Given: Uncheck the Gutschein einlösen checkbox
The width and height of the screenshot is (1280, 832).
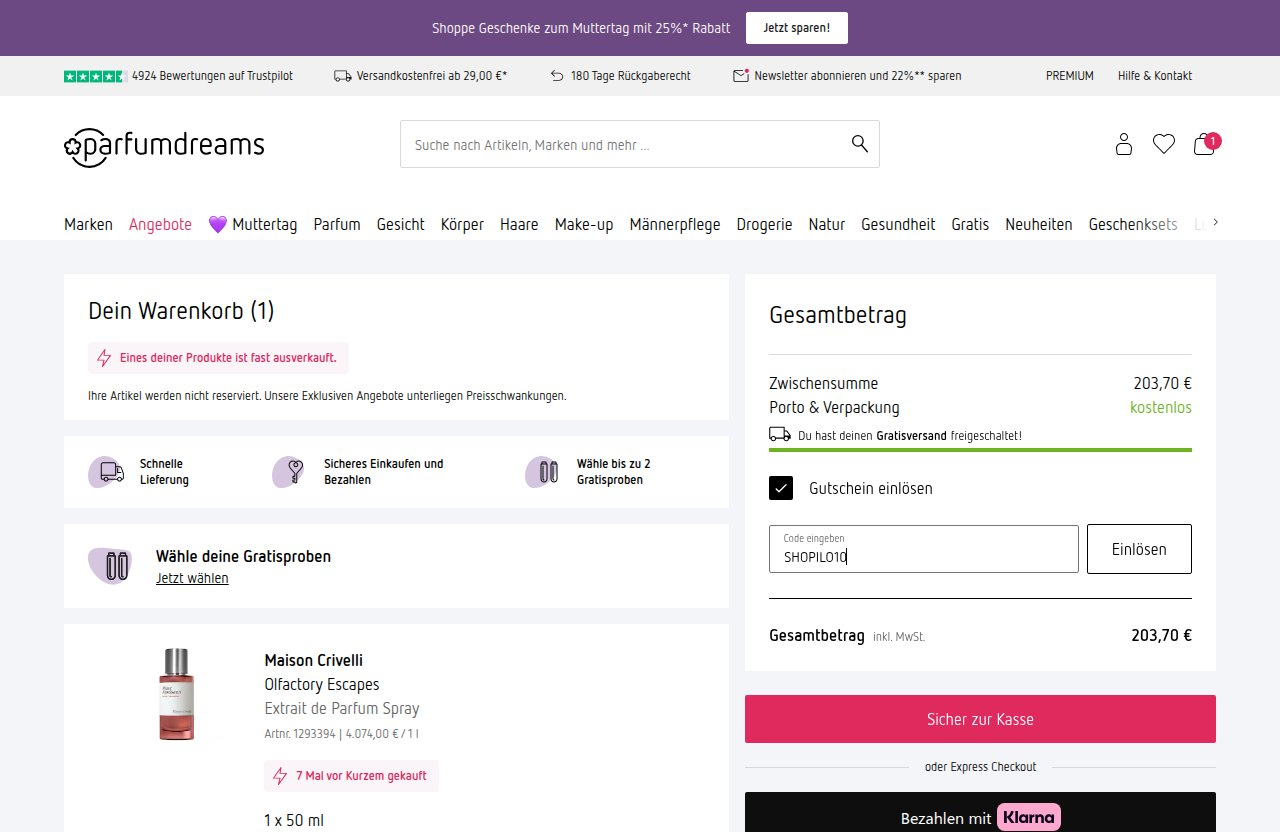Looking at the screenshot, I should 781,488.
